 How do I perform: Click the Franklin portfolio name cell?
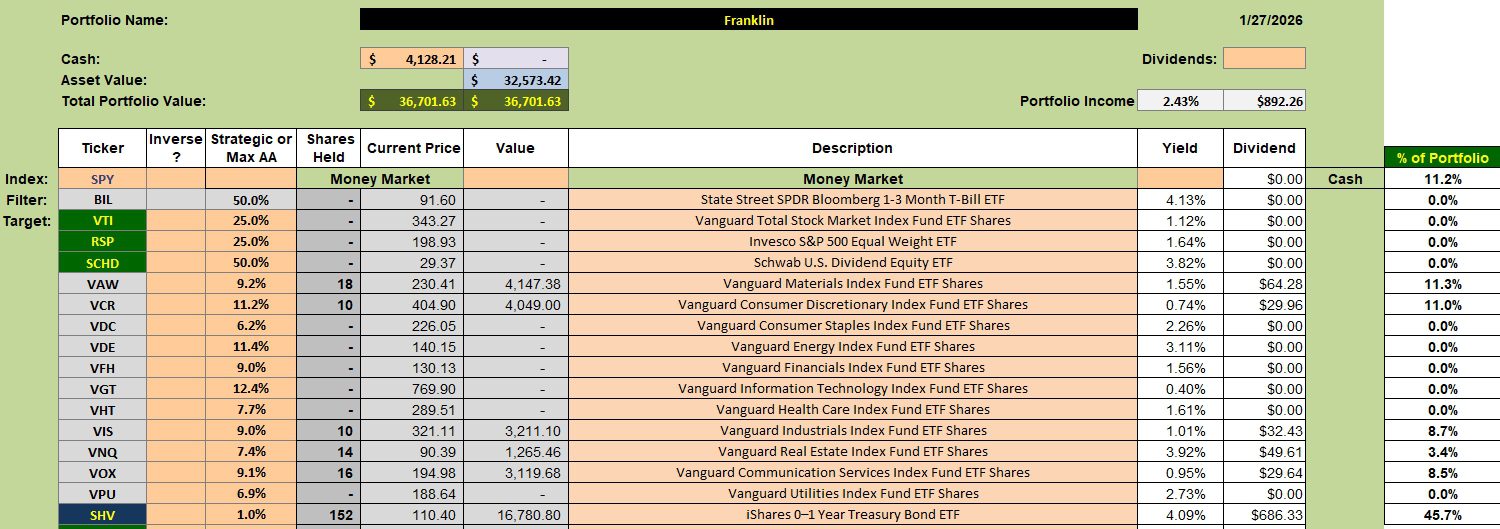(748, 20)
